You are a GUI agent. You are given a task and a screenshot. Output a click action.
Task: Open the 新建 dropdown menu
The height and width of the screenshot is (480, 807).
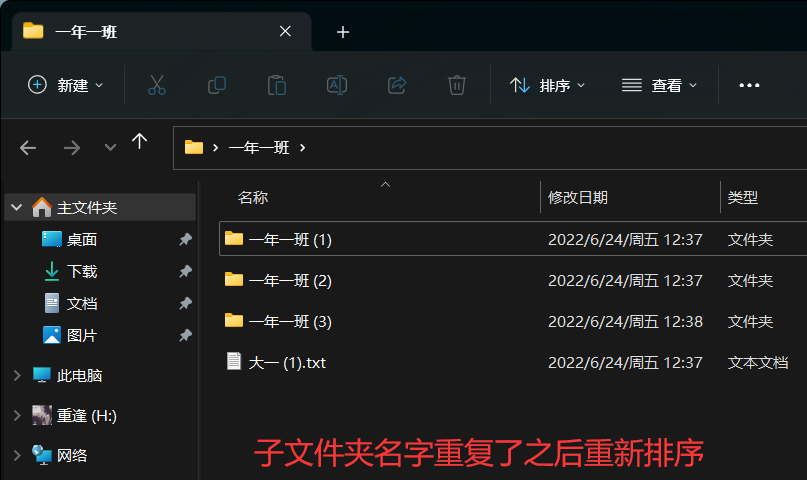[x=66, y=85]
